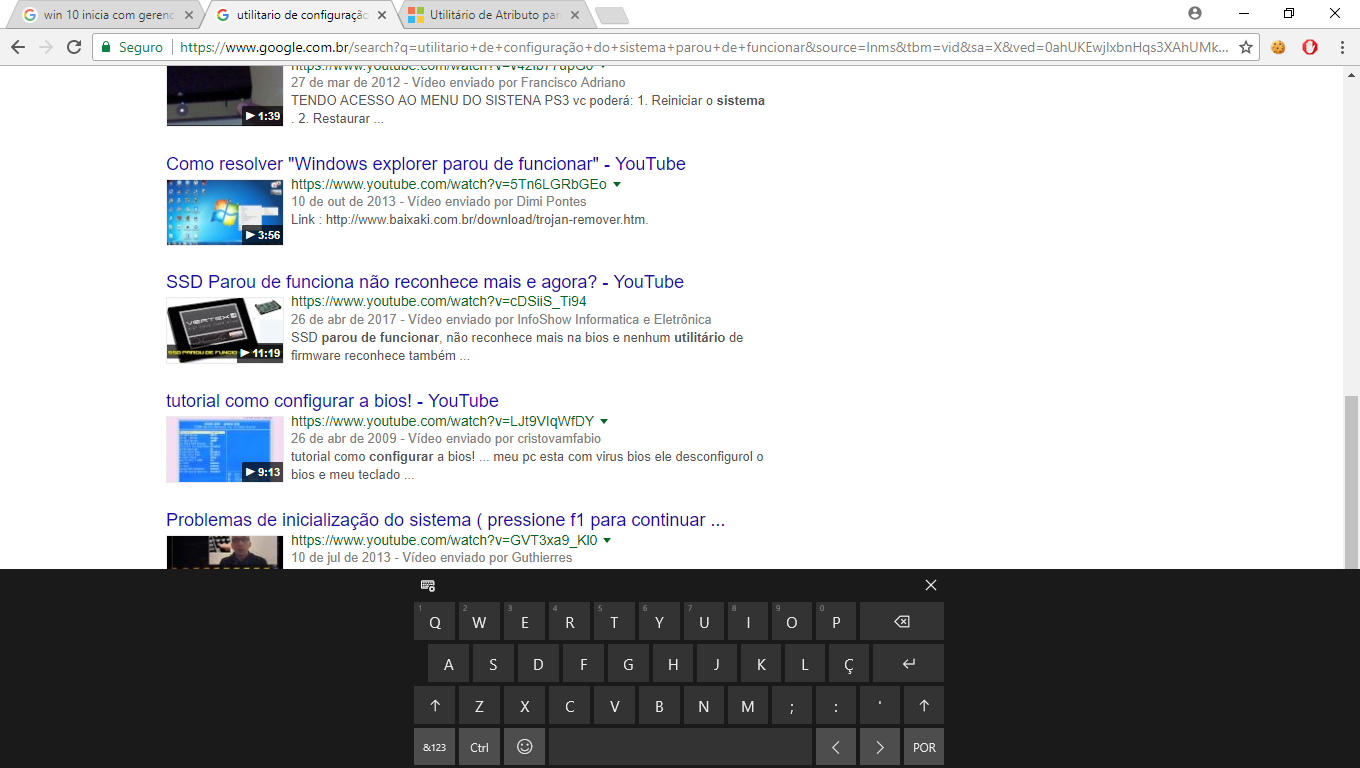Click the scrollbar up arrow
Viewport: 1360px width, 768px height.
(x=1351, y=74)
